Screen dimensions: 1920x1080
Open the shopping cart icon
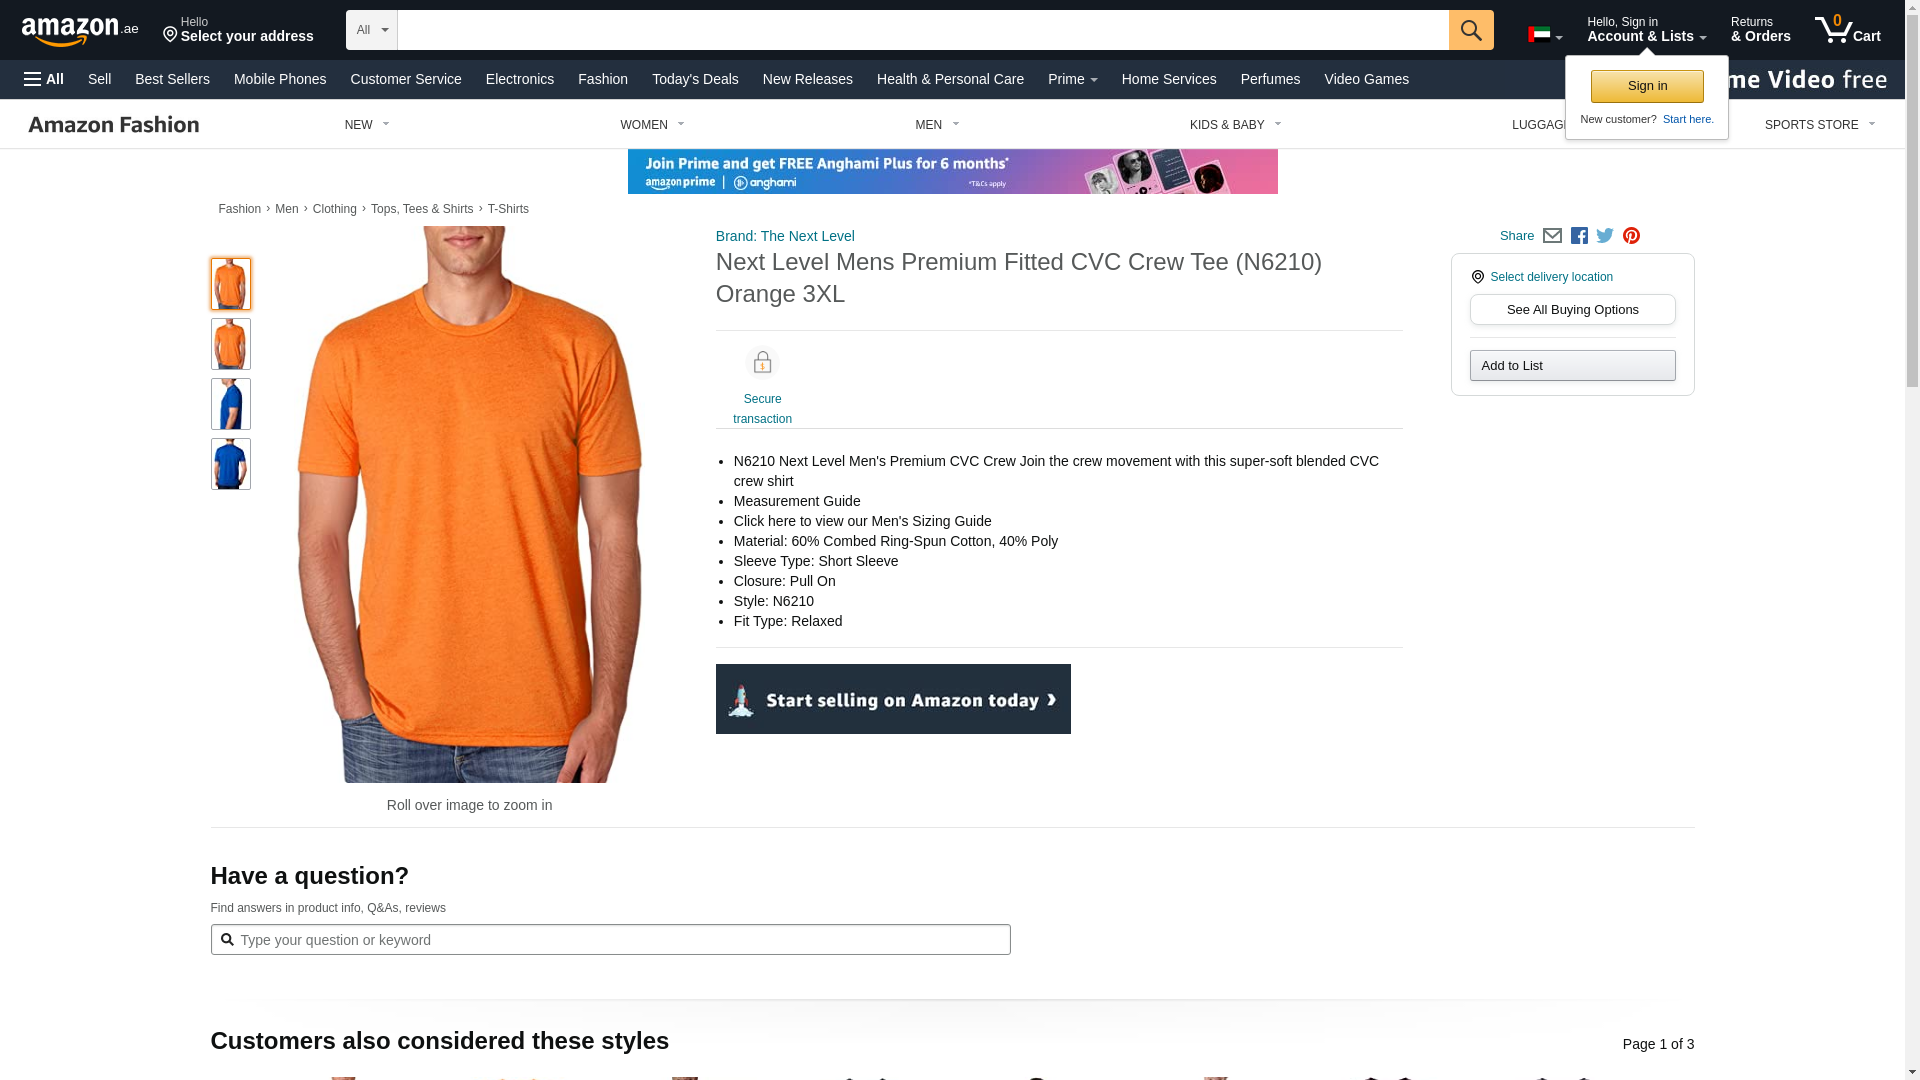(1847, 30)
